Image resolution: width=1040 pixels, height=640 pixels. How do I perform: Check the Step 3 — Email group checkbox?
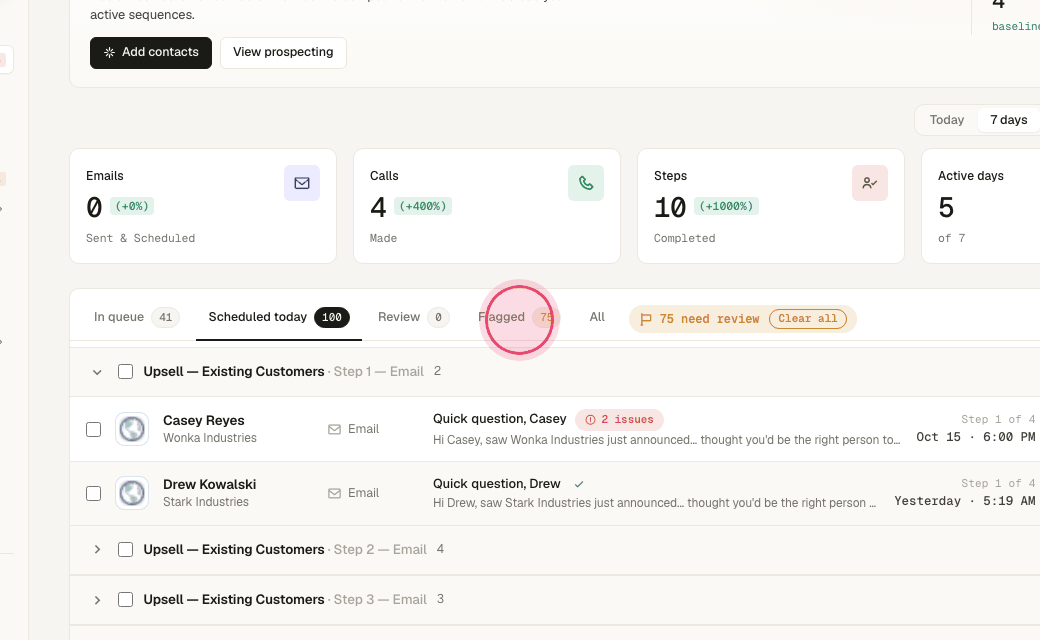click(125, 600)
